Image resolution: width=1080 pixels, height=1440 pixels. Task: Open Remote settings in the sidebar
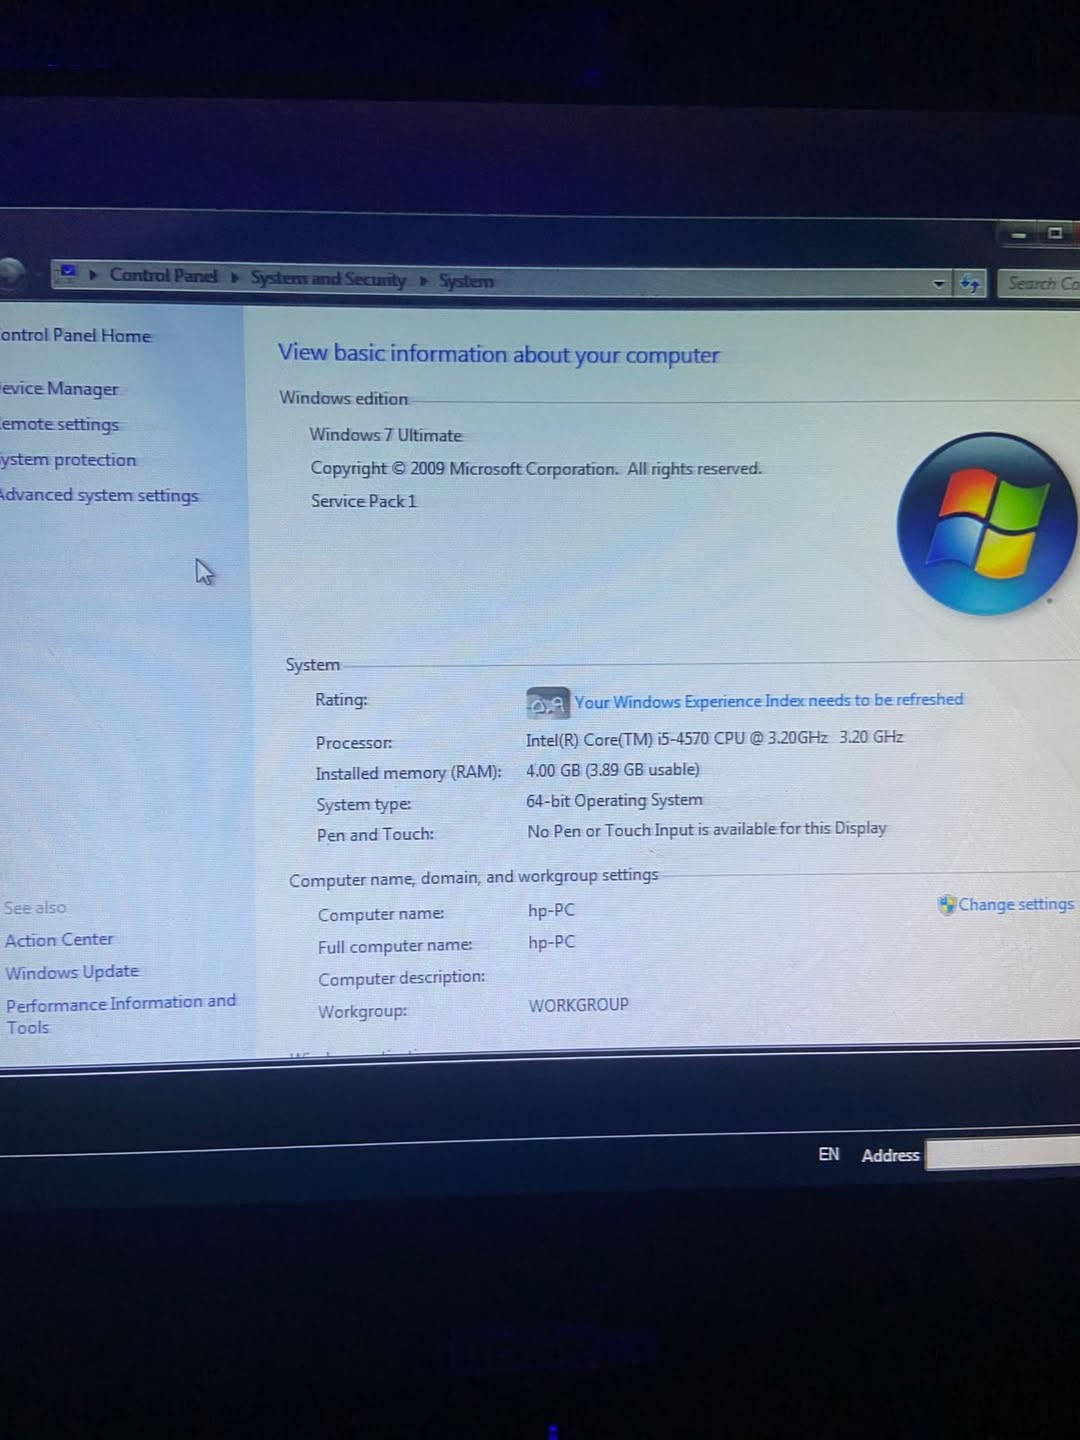pos(60,425)
